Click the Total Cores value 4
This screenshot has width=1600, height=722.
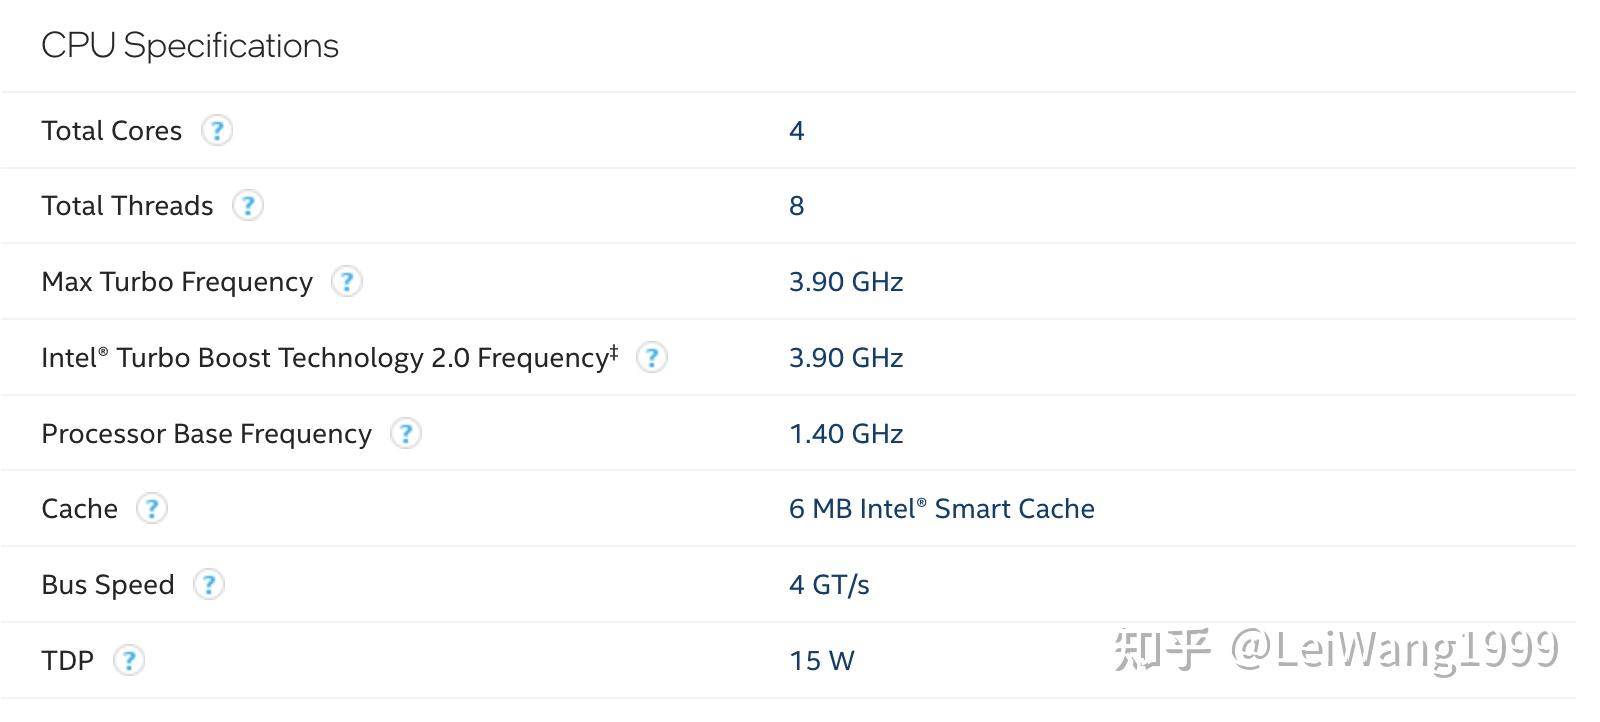coord(796,131)
